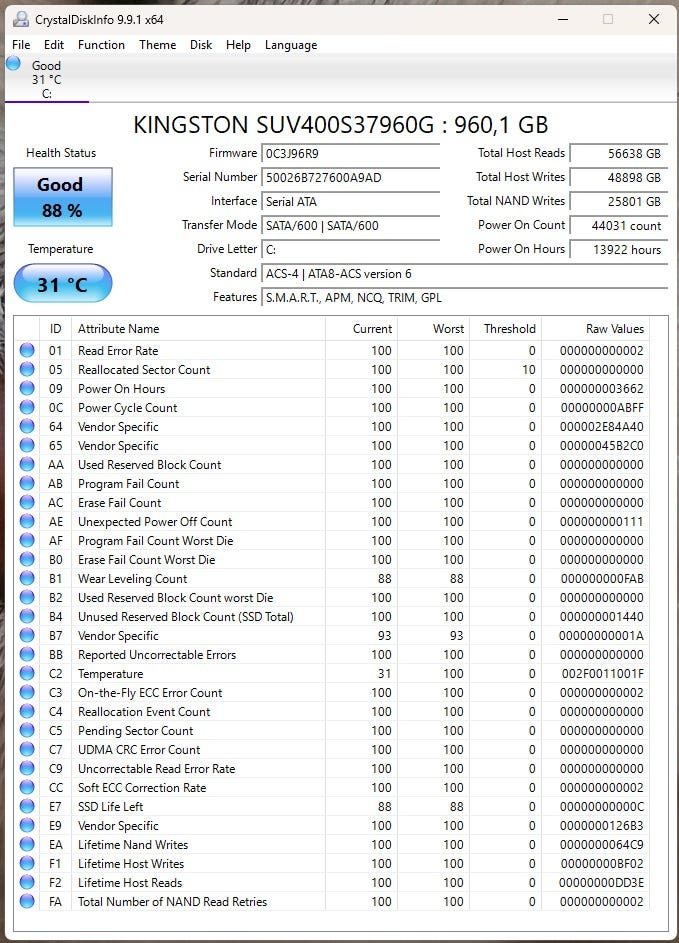Click the Firmware field 0C3J96R9
Image resolution: width=679 pixels, height=943 pixels.
[x=351, y=153]
